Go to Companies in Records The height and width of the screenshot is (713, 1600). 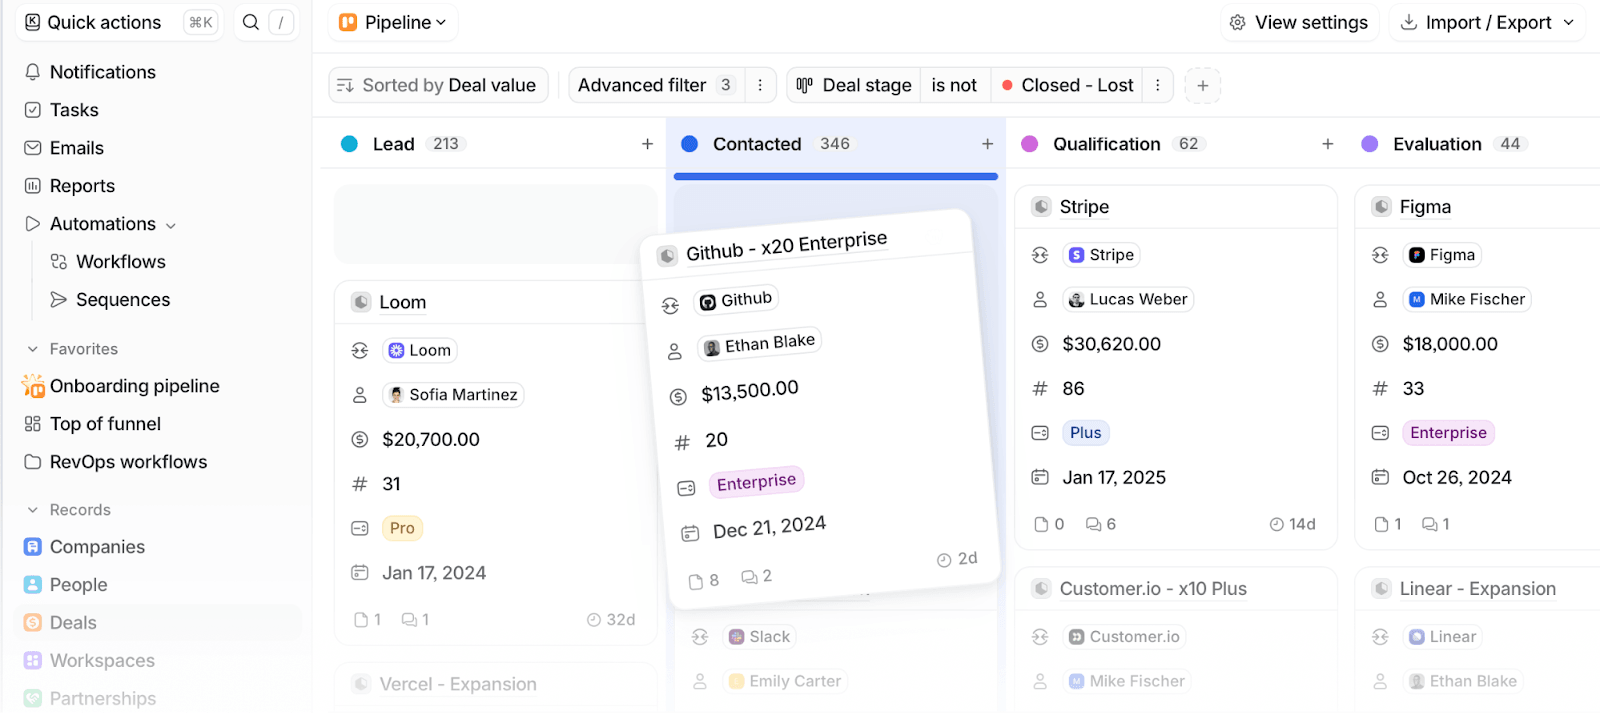[x=97, y=547]
